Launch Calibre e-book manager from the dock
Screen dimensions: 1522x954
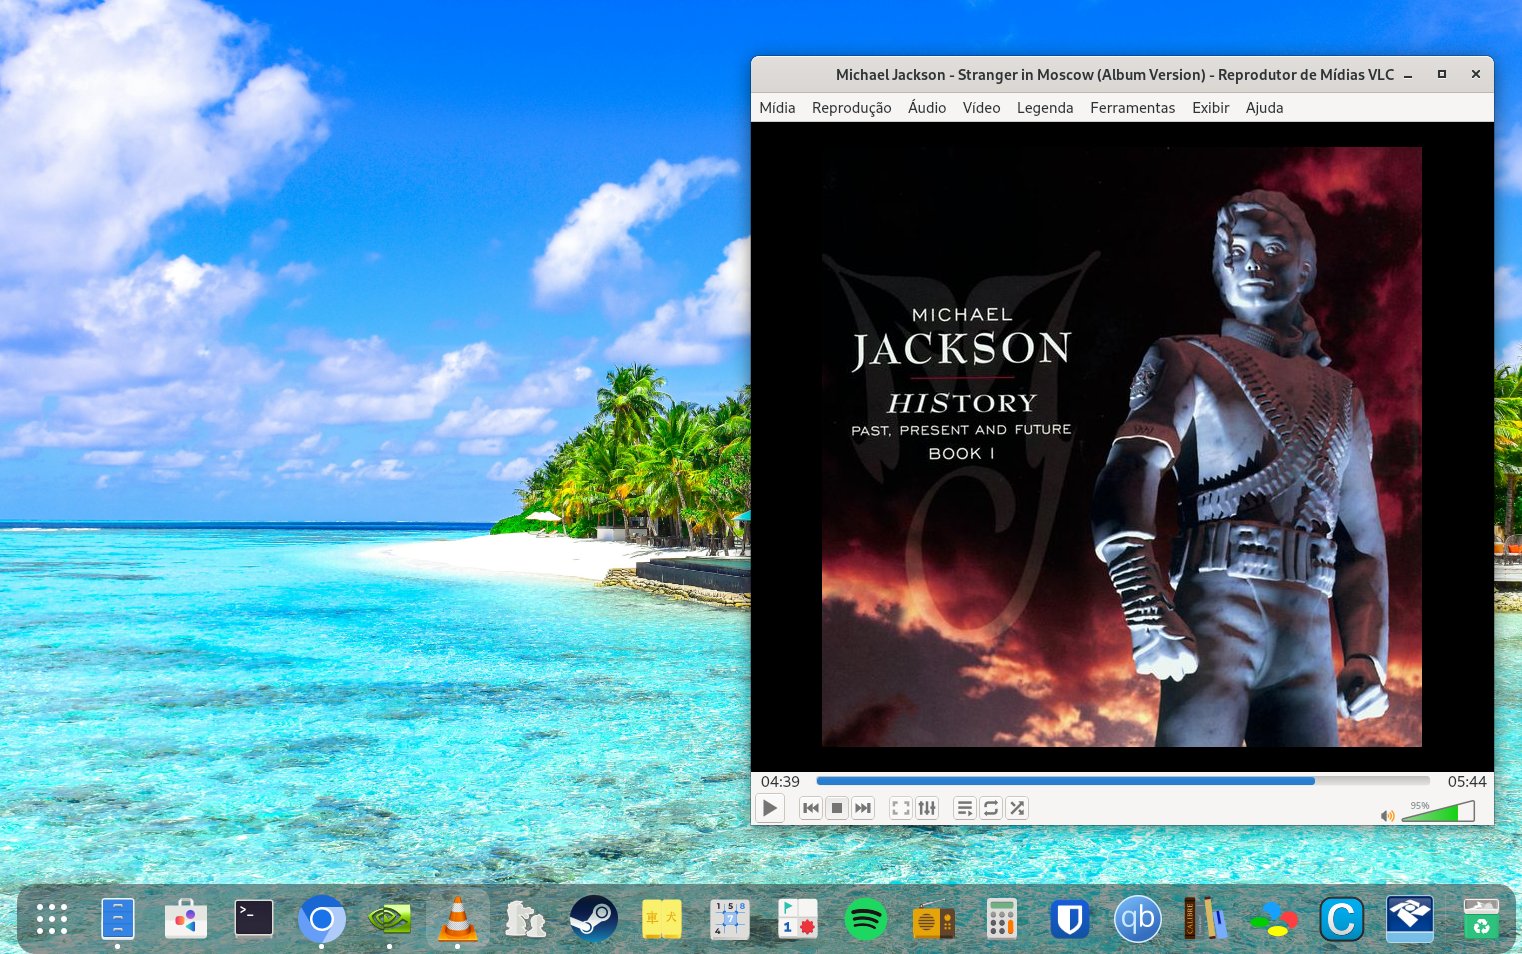[x=1206, y=919]
